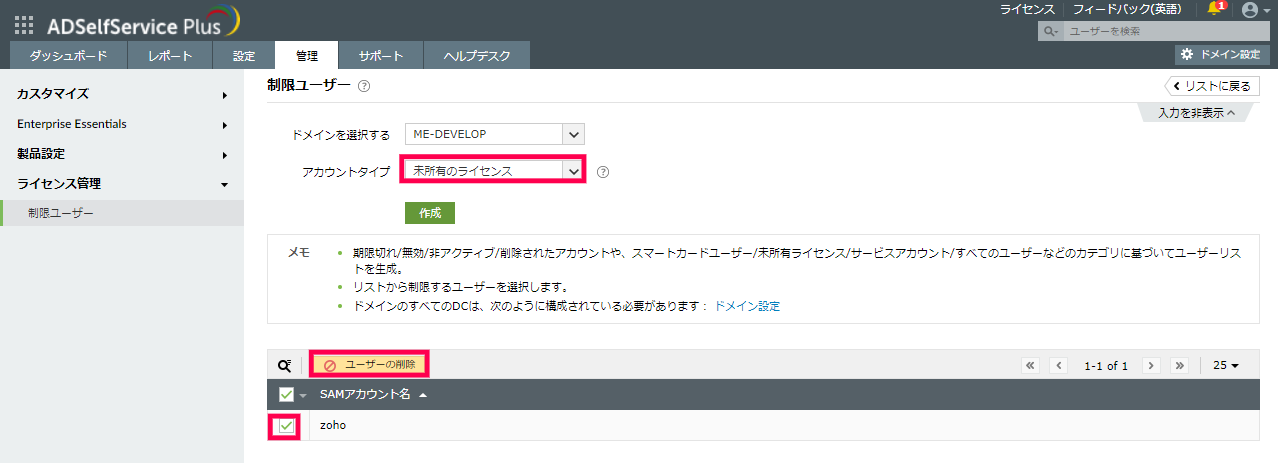1278x463 pixels.
Task: Click the ユーザーの削除 button
Action: [370, 365]
